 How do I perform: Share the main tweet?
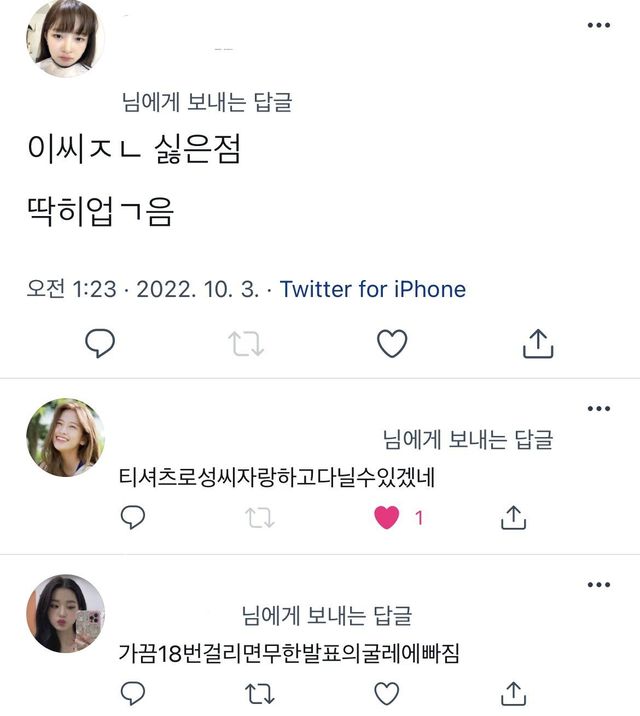pyautogui.click(x=538, y=344)
